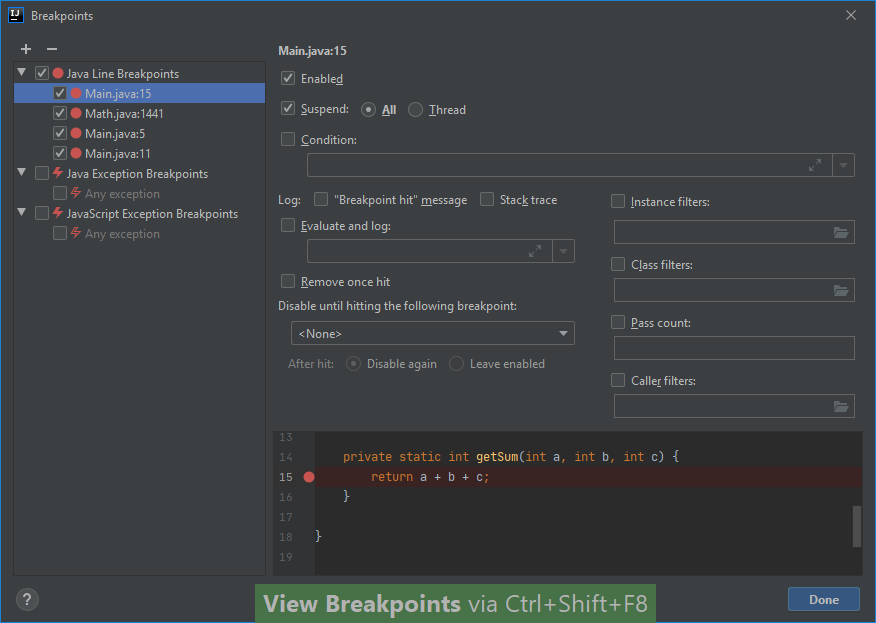Uncheck the Main.java:5 breakpoint checkbox

60,134
